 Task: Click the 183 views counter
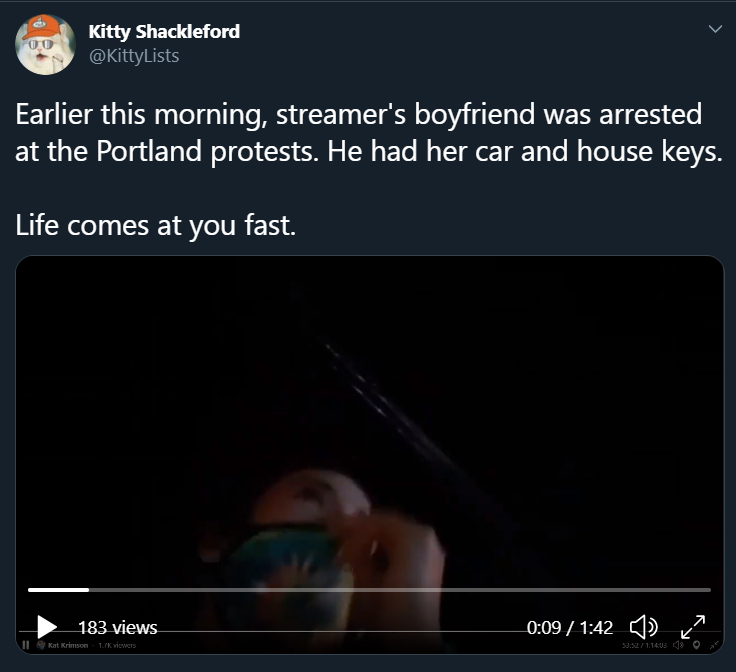tap(117, 627)
